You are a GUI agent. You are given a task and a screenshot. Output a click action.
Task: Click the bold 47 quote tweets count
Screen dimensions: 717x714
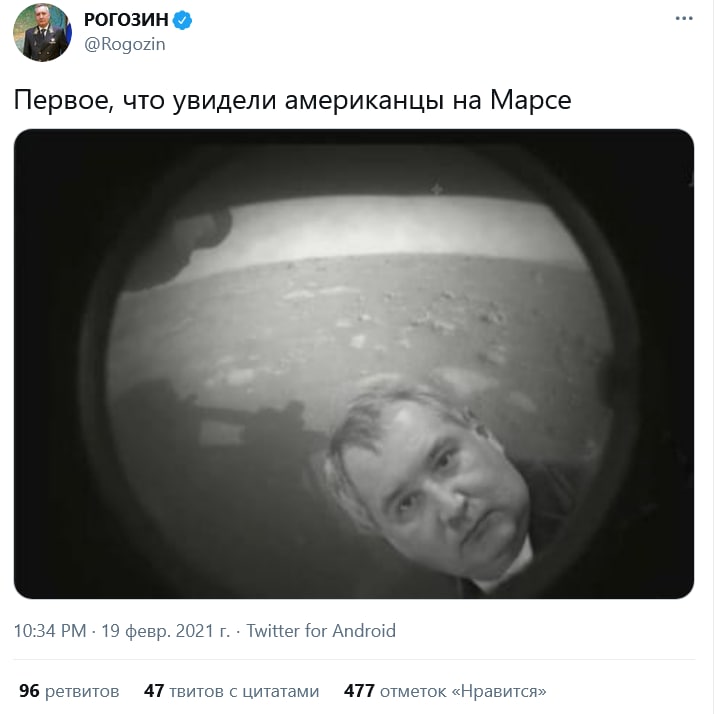pos(154,691)
